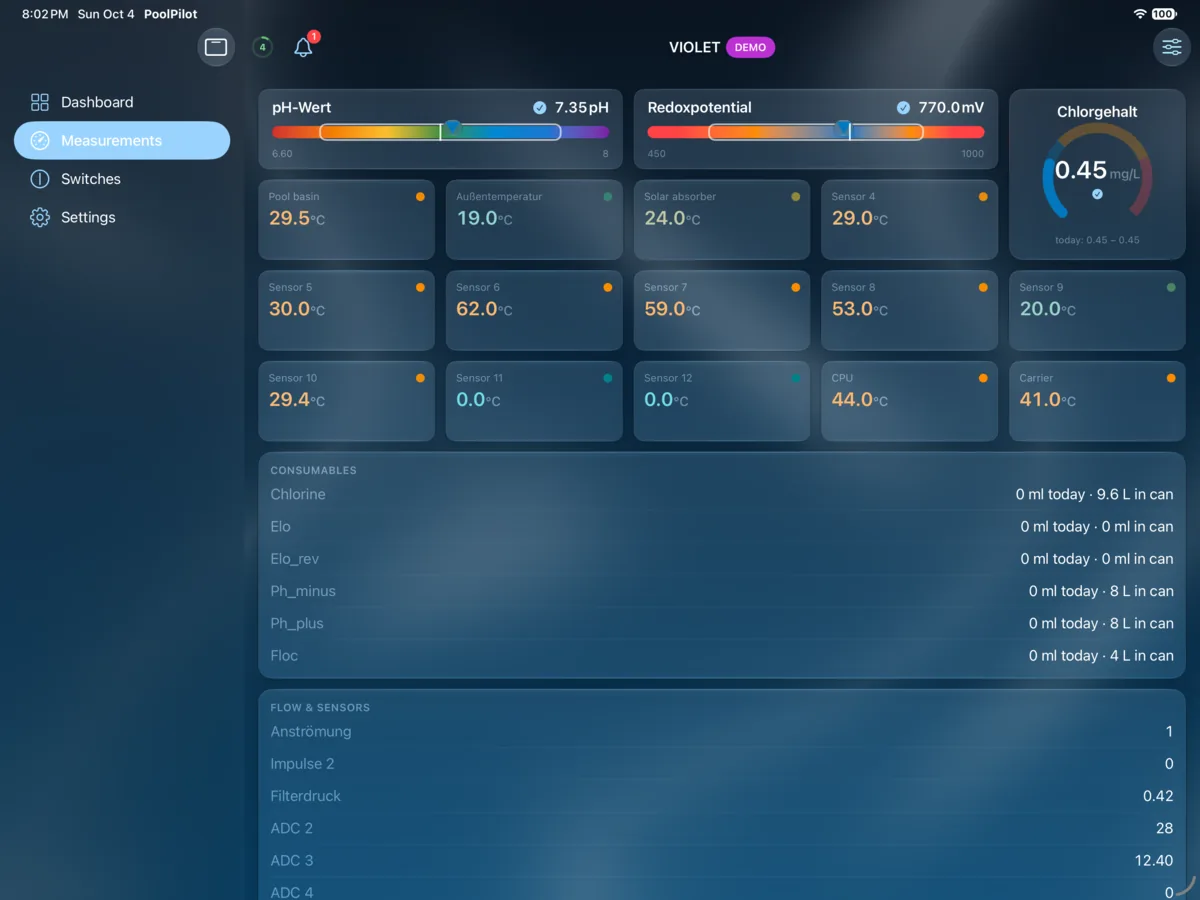The height and width of the screenshot is (900, 1200).
Task: Open the Sensor 12 card
Action: 722,401
